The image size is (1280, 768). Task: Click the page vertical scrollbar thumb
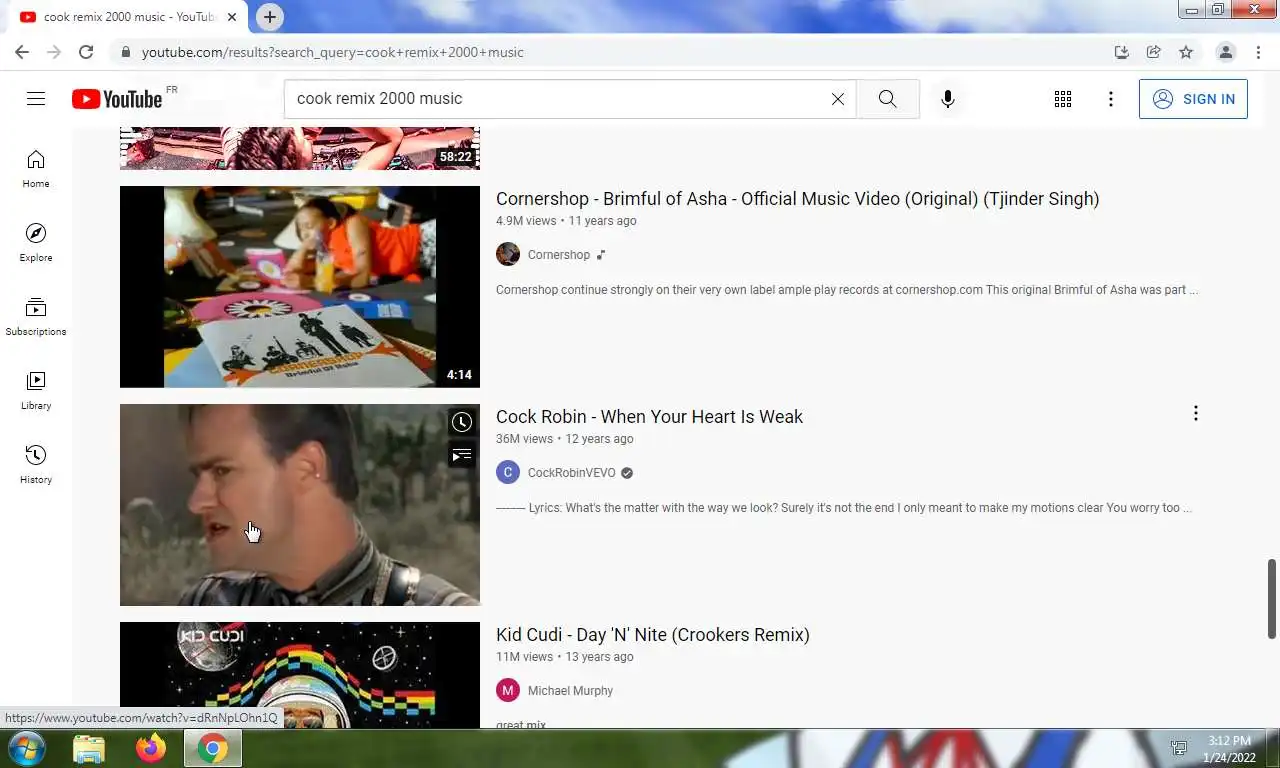click(x=1272, y=598)
